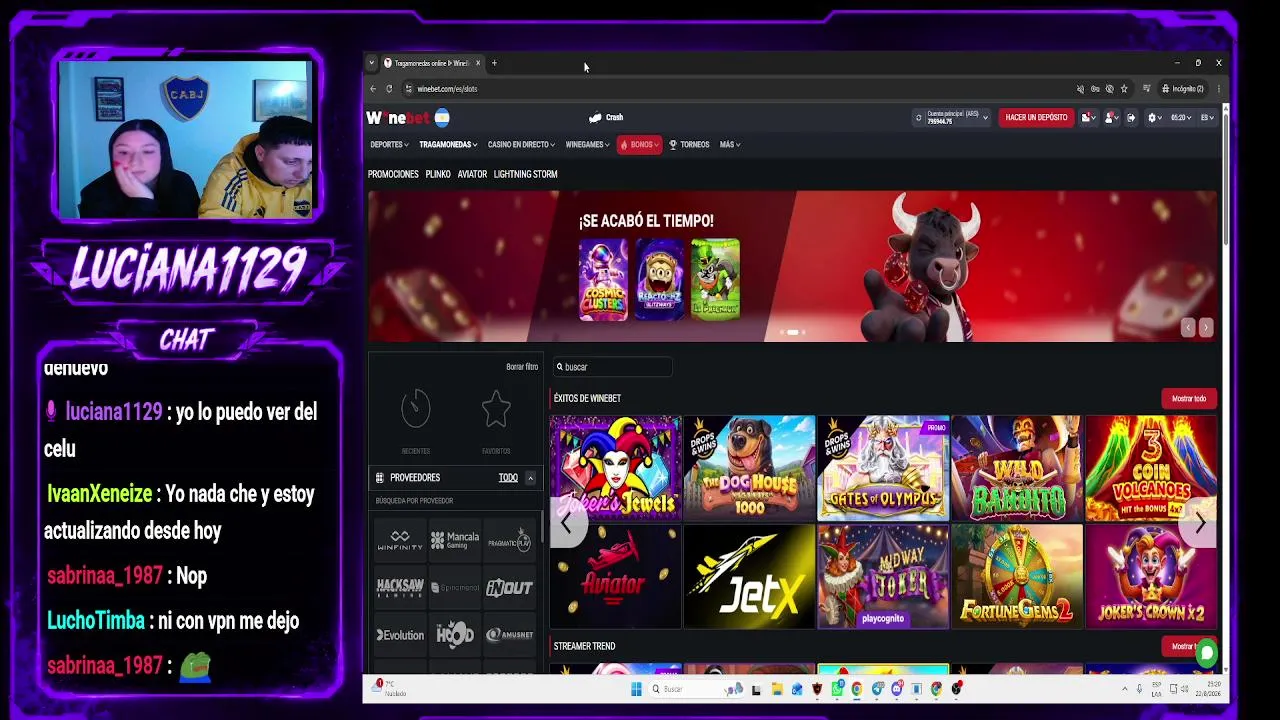Viewport: 1280px width, 720px height.
Task: Click Hacer un Depósito button
Action: point(1036,117)
